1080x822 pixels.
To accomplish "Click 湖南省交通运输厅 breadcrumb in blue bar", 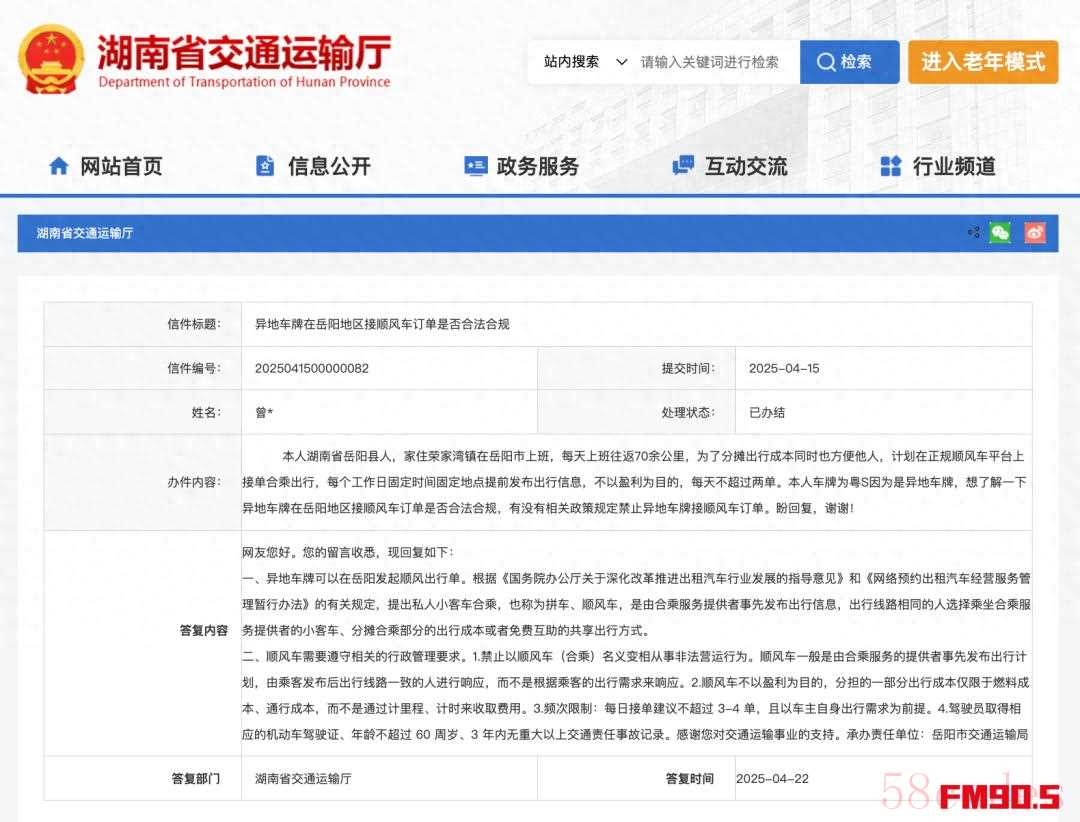I will (x=85, y=233).
